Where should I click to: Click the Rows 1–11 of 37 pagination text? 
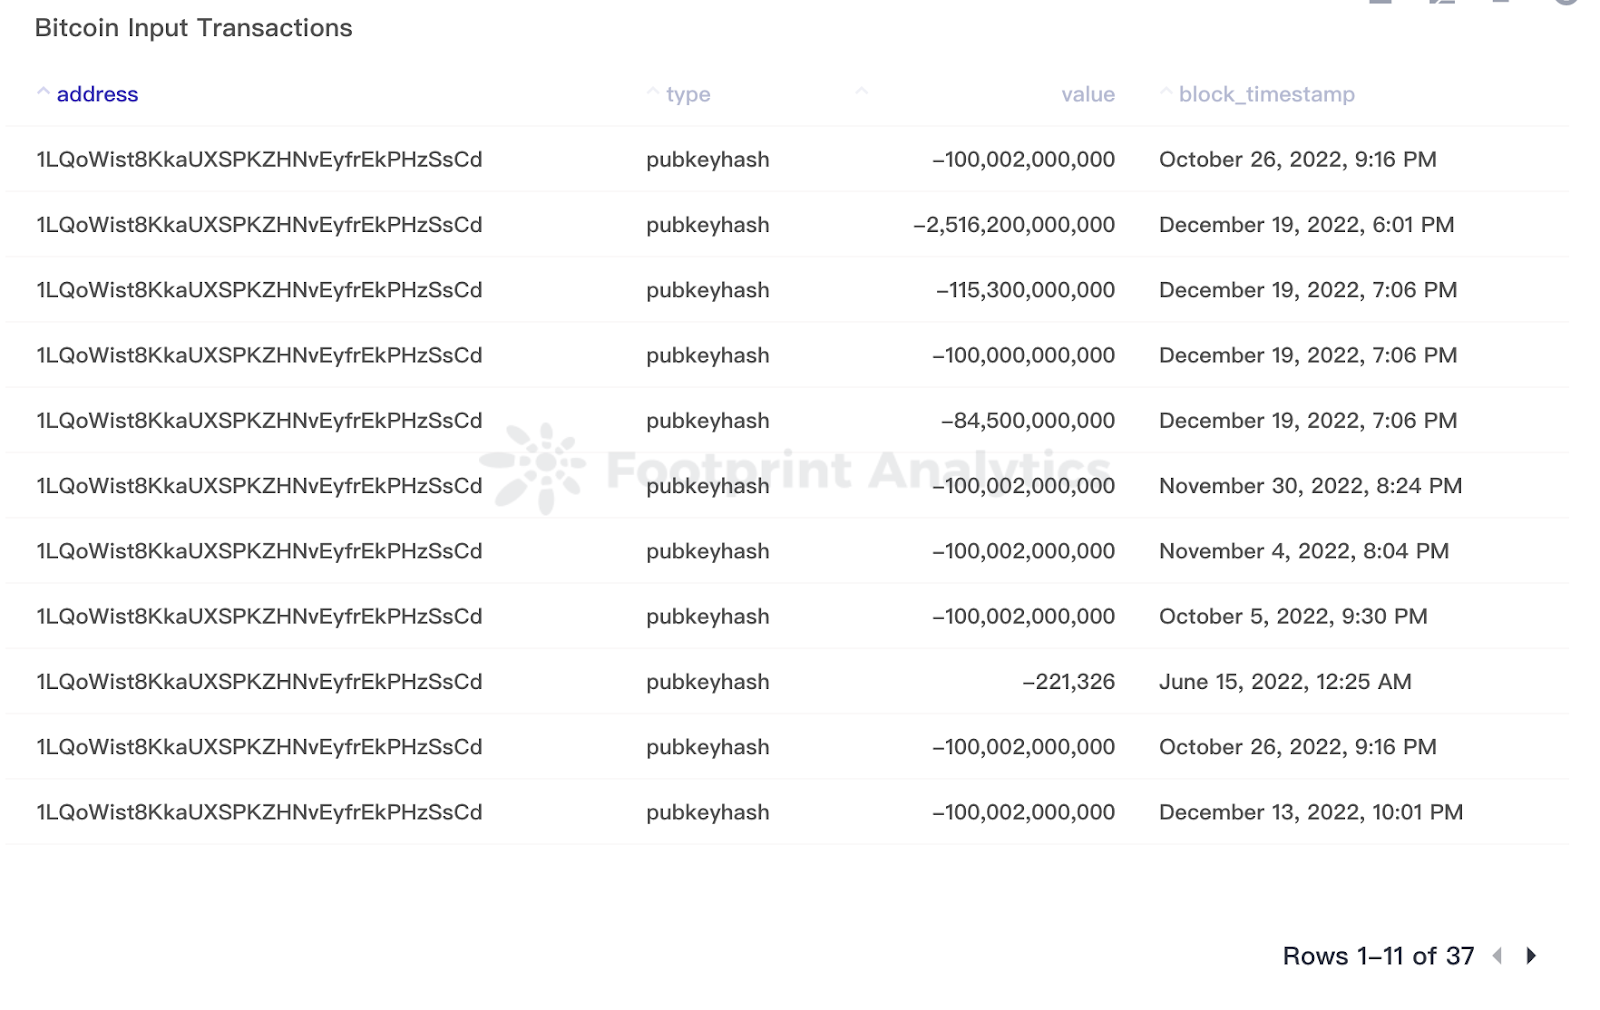(x=1377, y=956)
